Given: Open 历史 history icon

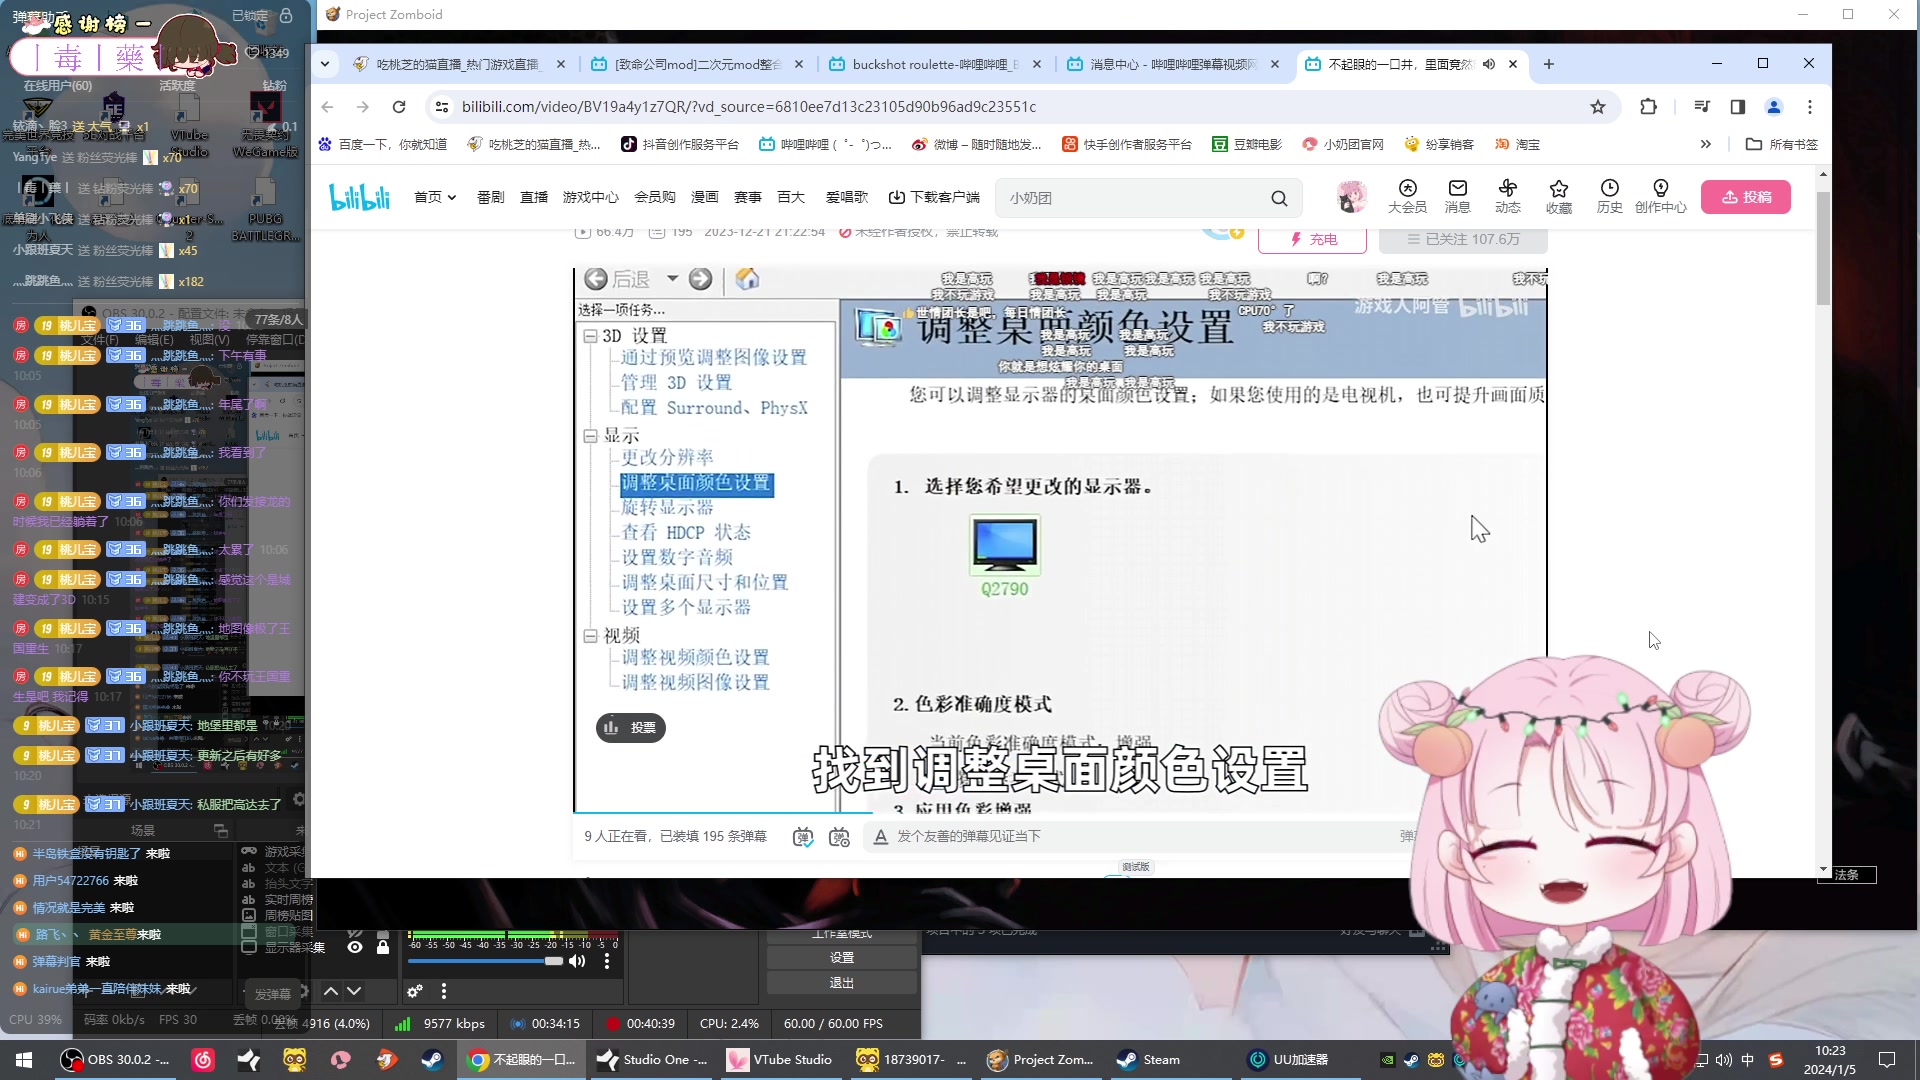Looking at the screenshot, I should [x=1610, y=197].
